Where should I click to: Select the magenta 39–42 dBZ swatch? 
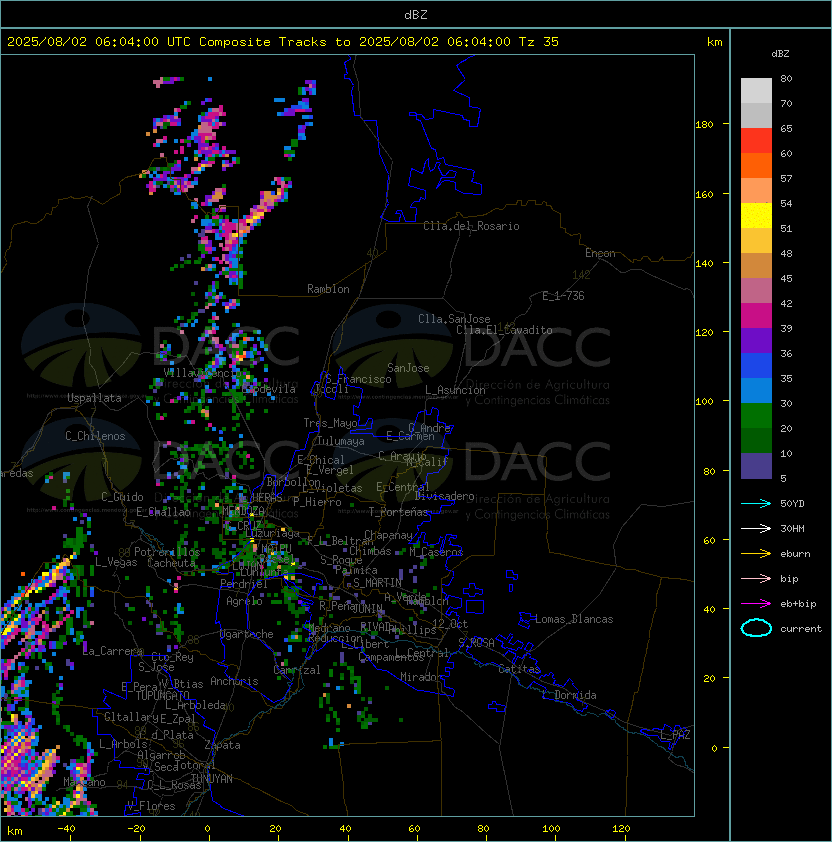pyautogui.click(x=756, y=316)
